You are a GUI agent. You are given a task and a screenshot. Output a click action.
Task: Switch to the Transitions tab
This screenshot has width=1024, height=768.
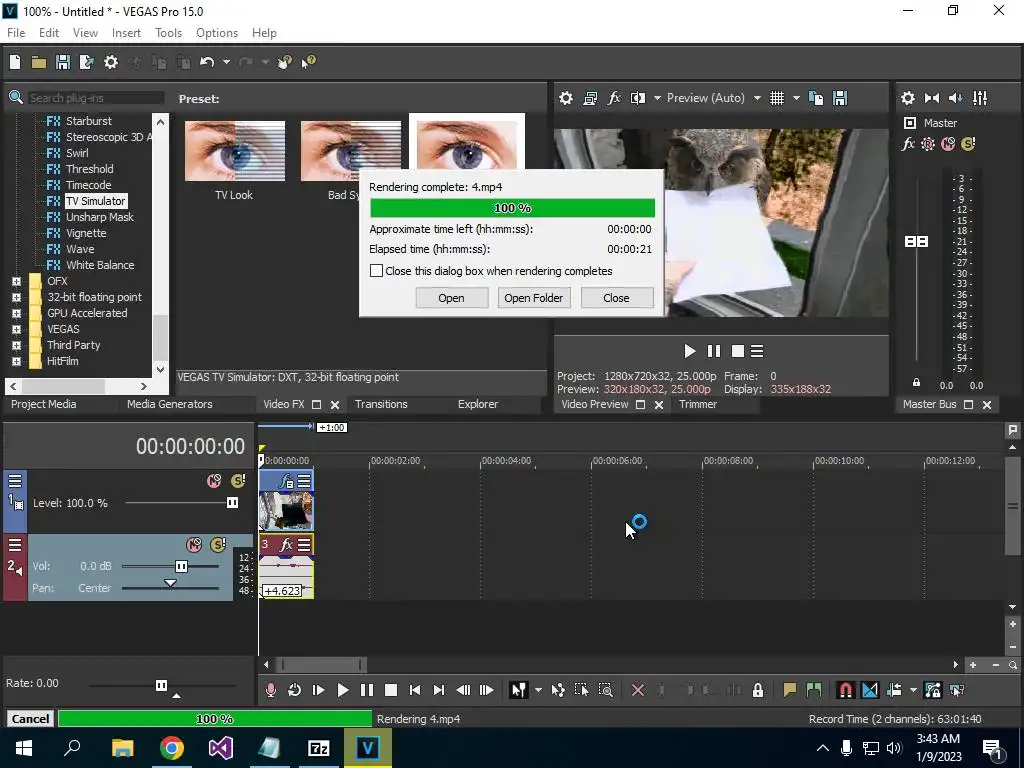(381, 404)
